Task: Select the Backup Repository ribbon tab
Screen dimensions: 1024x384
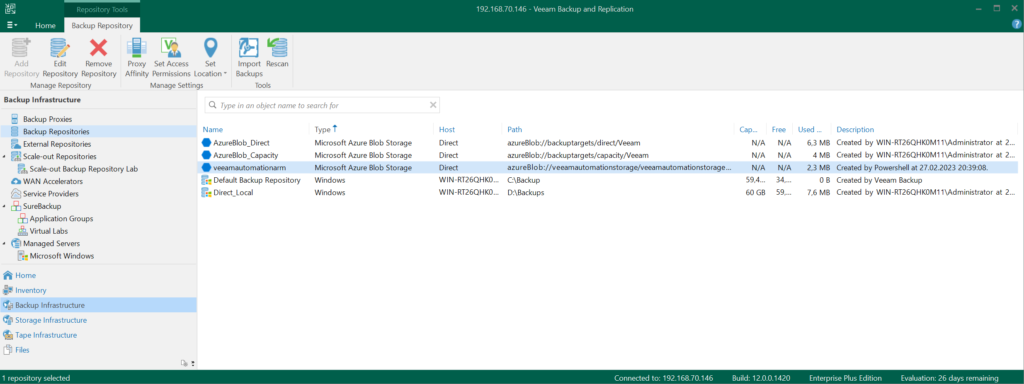Action: (102, 25)
